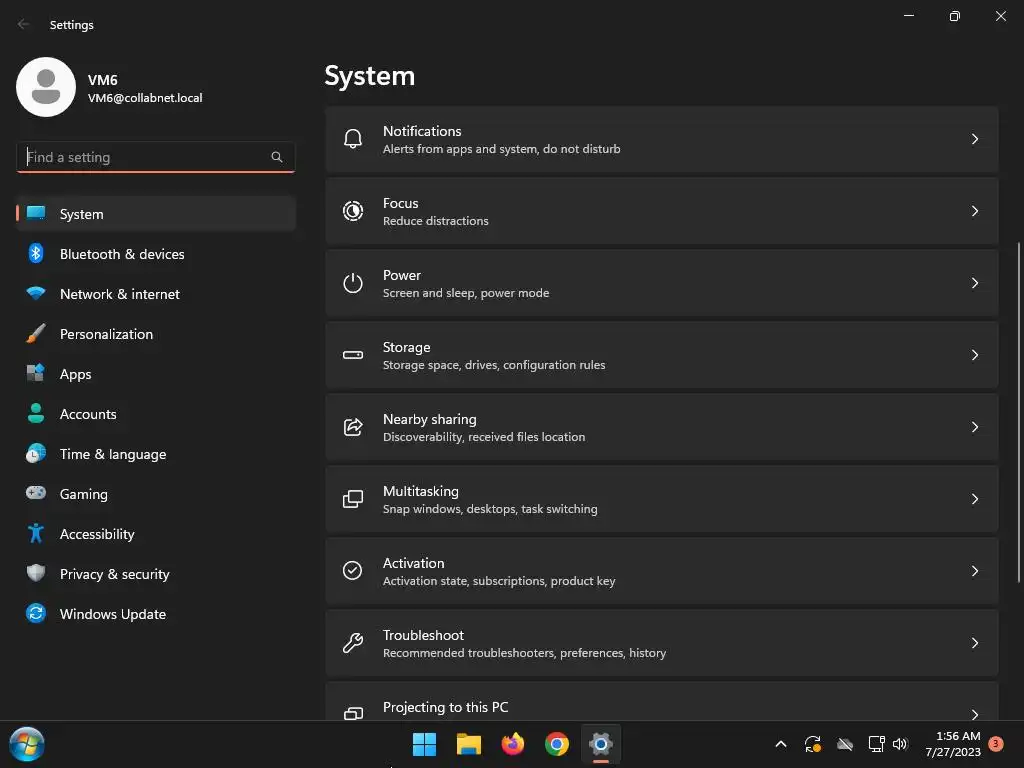Click the Focus icon
1024x768 pixels.
(353, 211)
